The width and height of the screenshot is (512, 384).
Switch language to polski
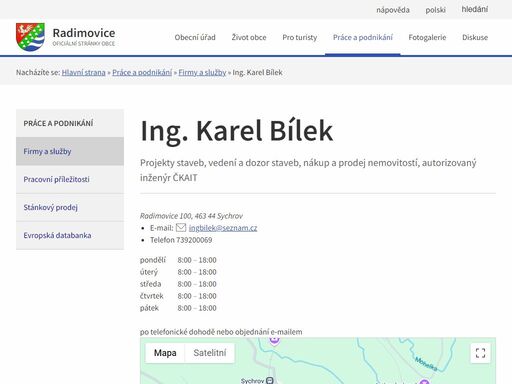click(435, 10)
